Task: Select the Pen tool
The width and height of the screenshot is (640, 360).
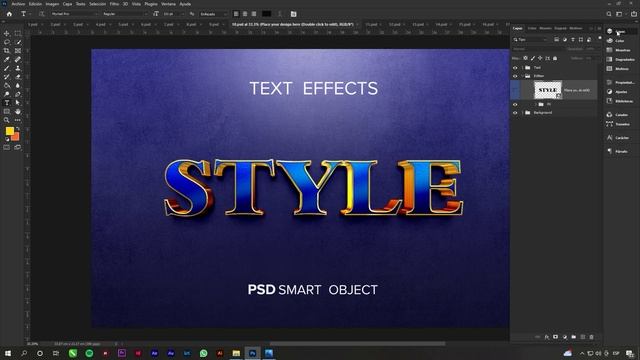Action: click(x=18, y=94)
